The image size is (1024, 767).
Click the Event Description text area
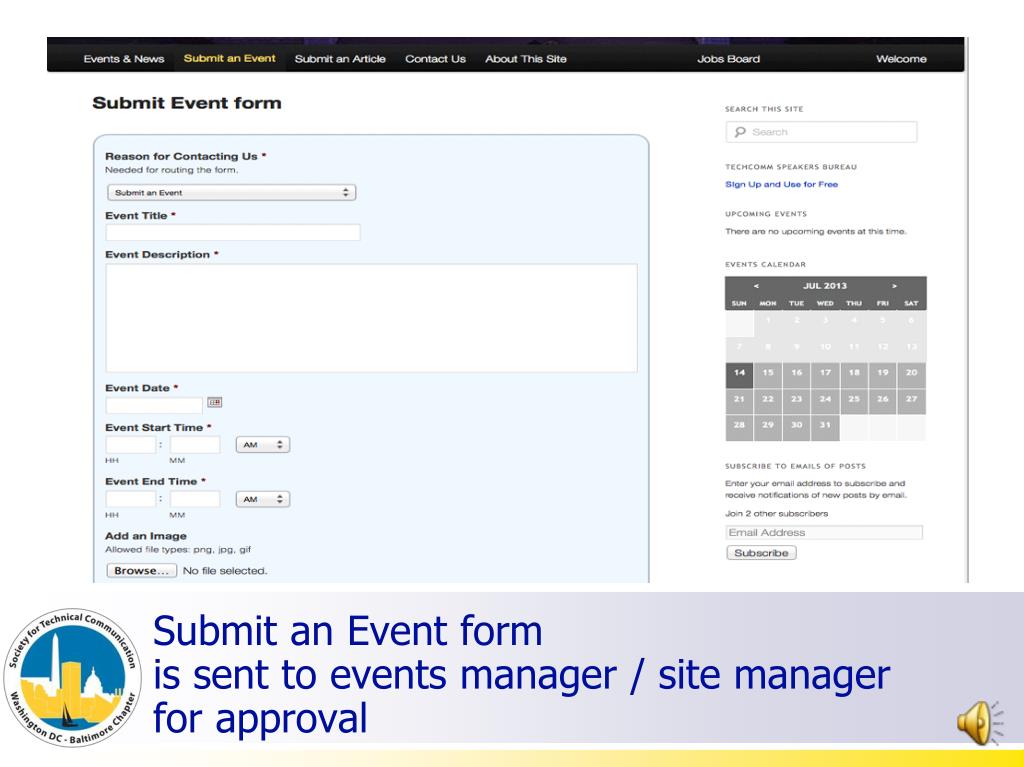(371, 318)
